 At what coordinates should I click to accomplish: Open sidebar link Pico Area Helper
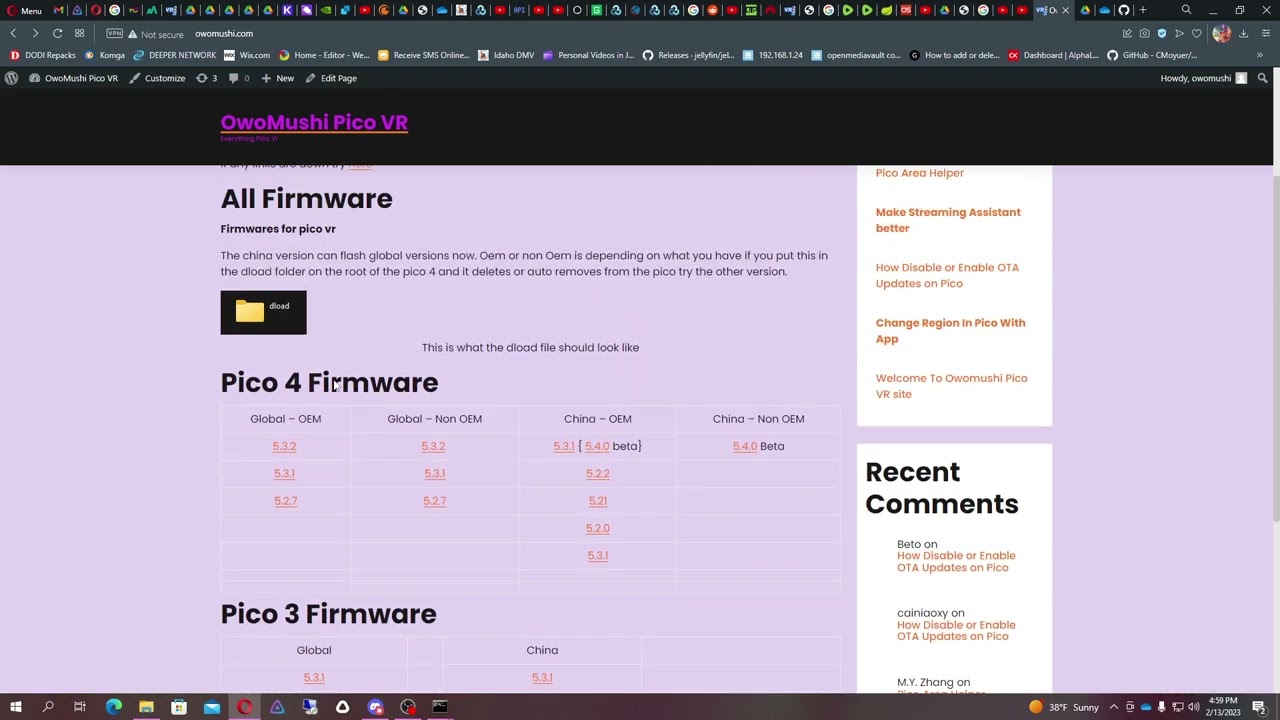click(x=920, y=172)
